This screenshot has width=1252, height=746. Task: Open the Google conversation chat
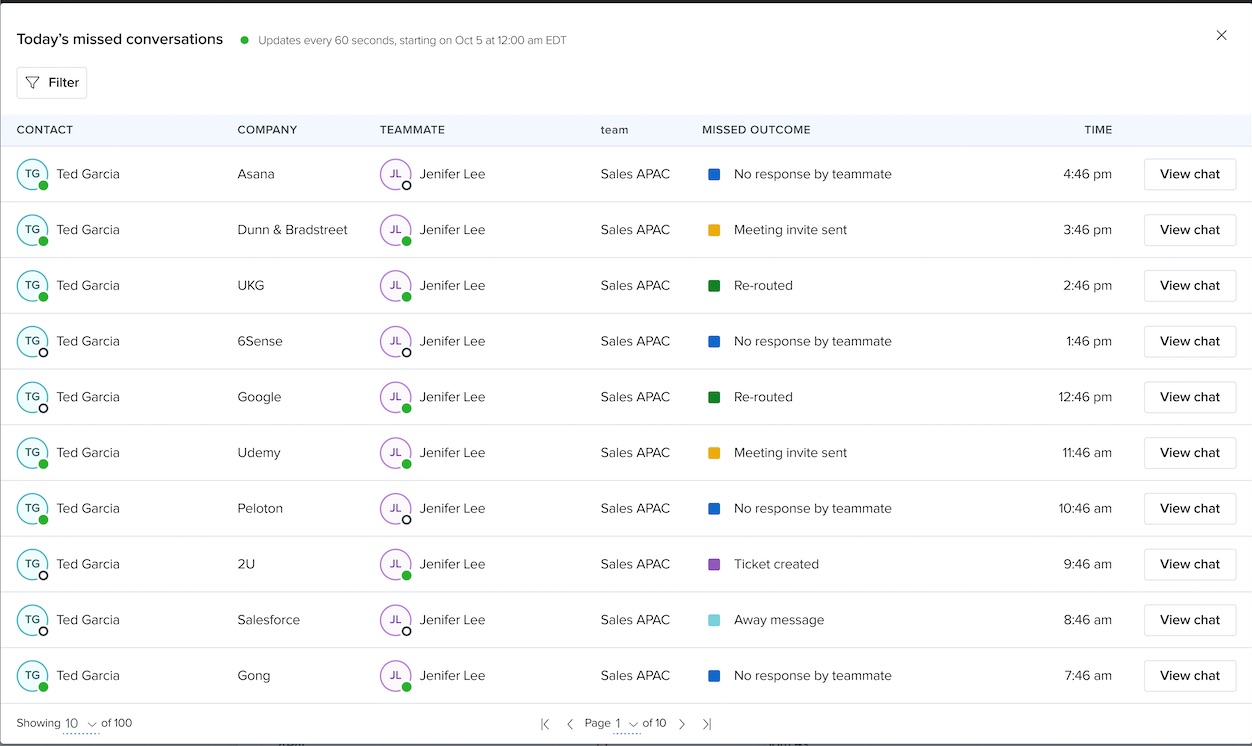1190,397
